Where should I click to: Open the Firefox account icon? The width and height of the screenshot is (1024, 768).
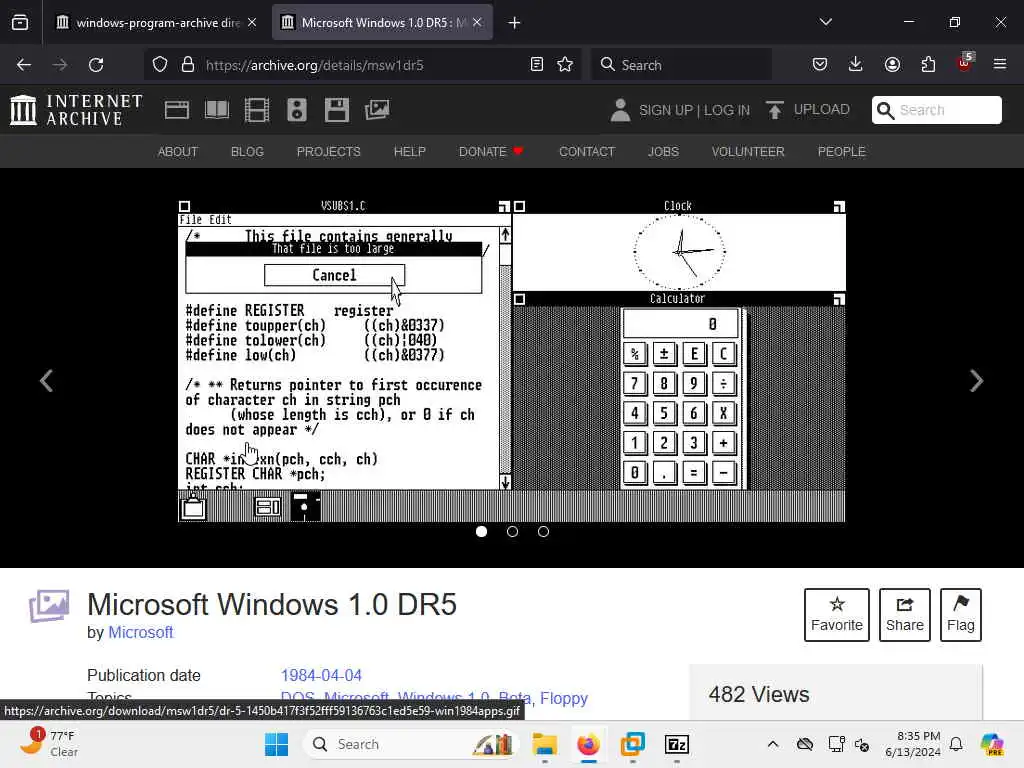(x=892, y=65)
